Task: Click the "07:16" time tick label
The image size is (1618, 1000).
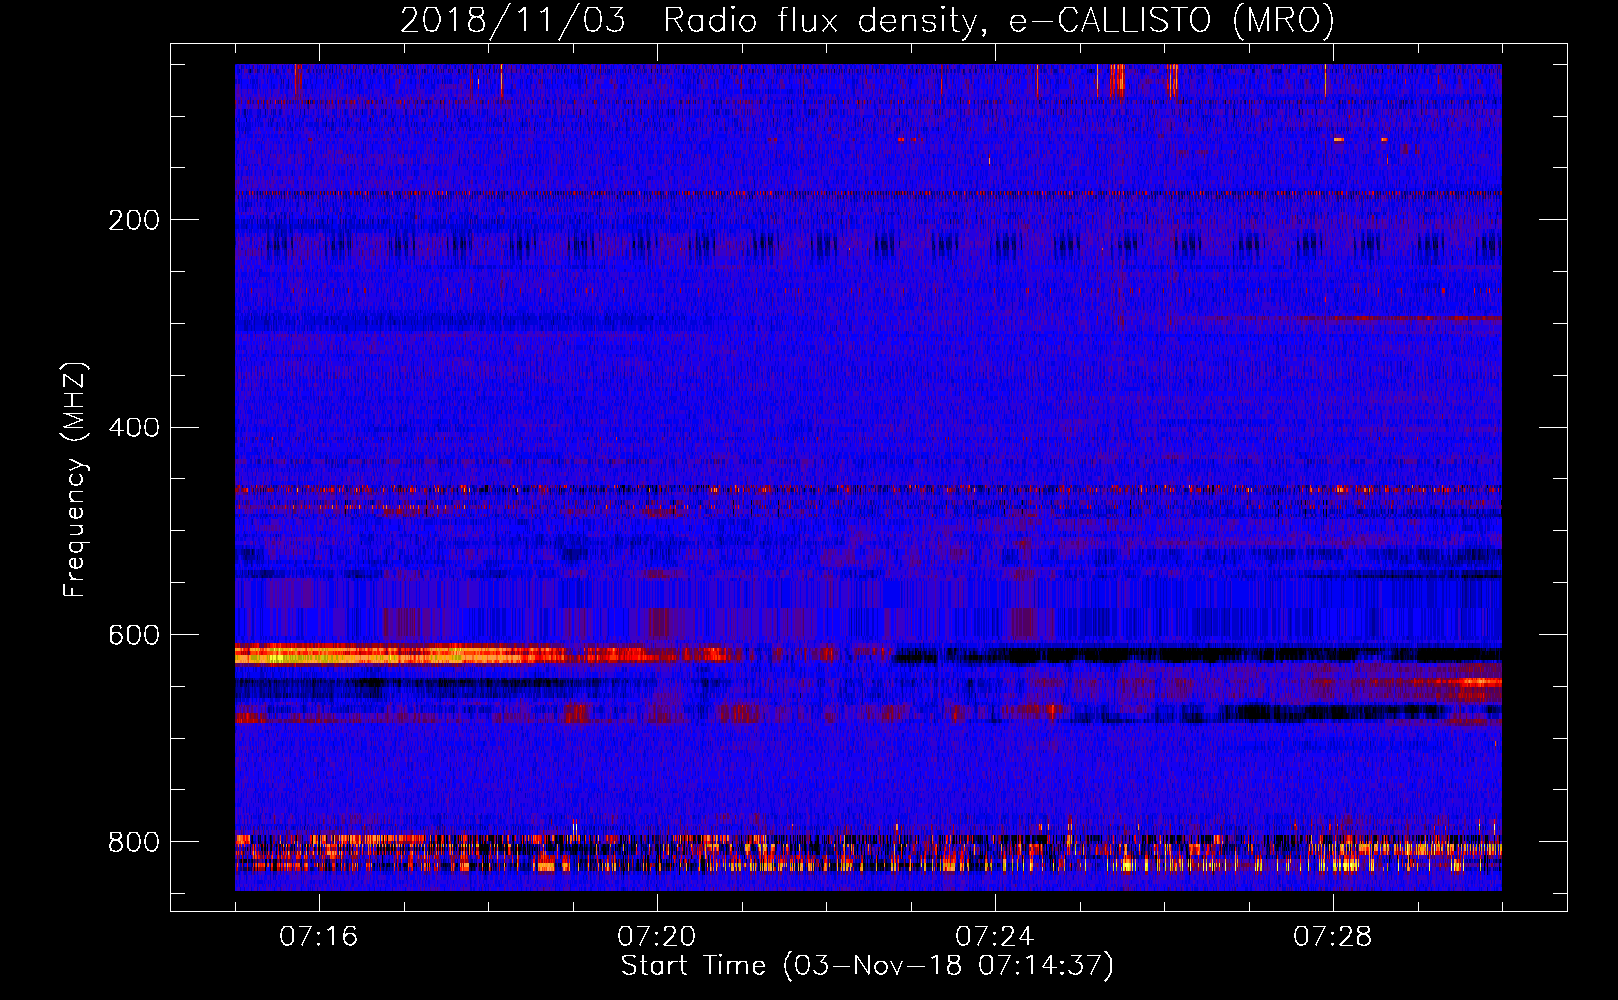Action: pos(319,937)
